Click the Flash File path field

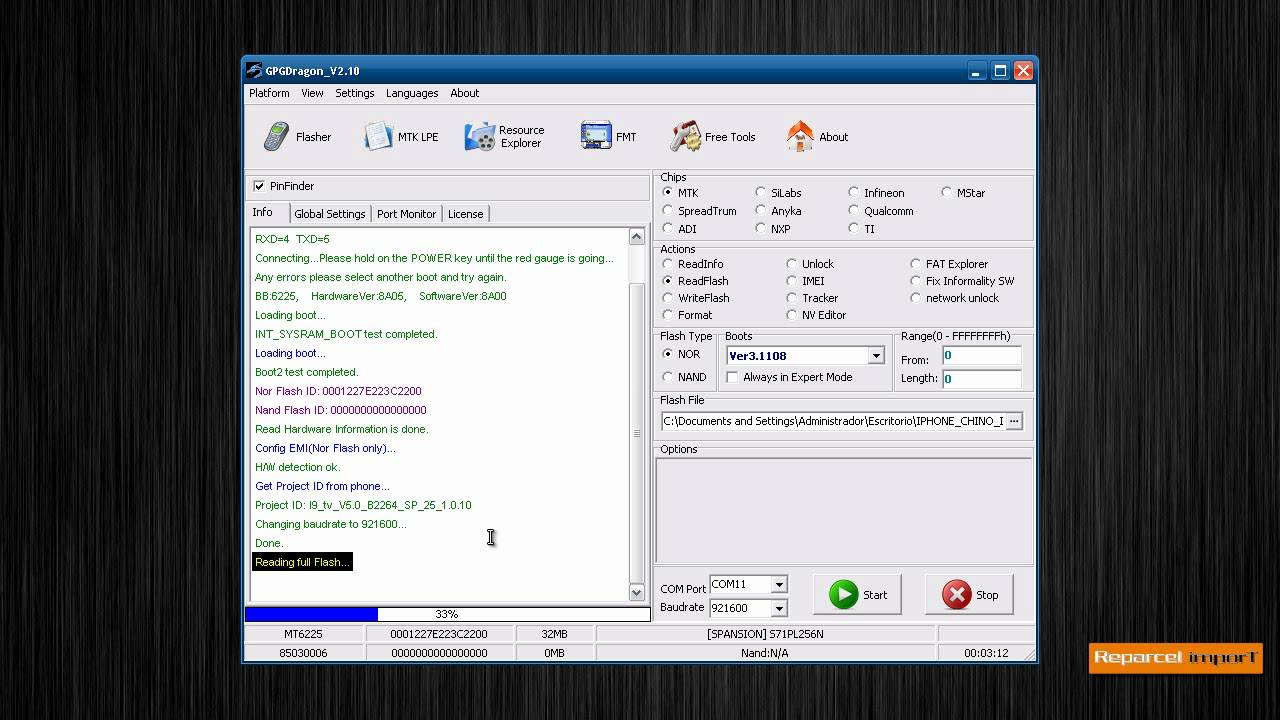[833, 421]
